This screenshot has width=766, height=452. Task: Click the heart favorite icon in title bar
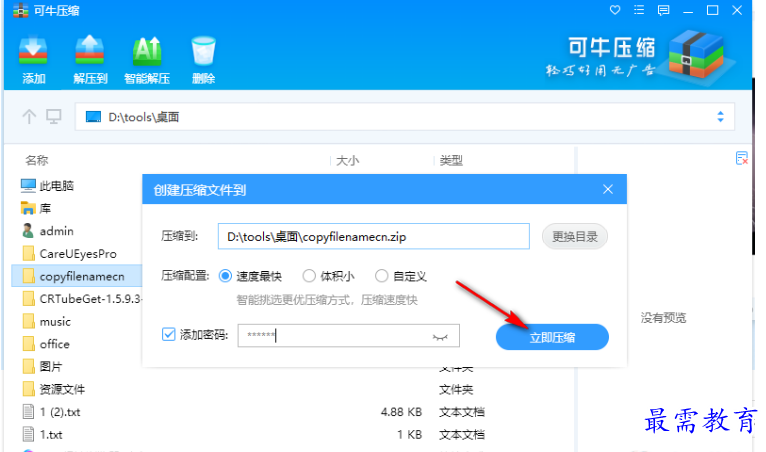615,10
